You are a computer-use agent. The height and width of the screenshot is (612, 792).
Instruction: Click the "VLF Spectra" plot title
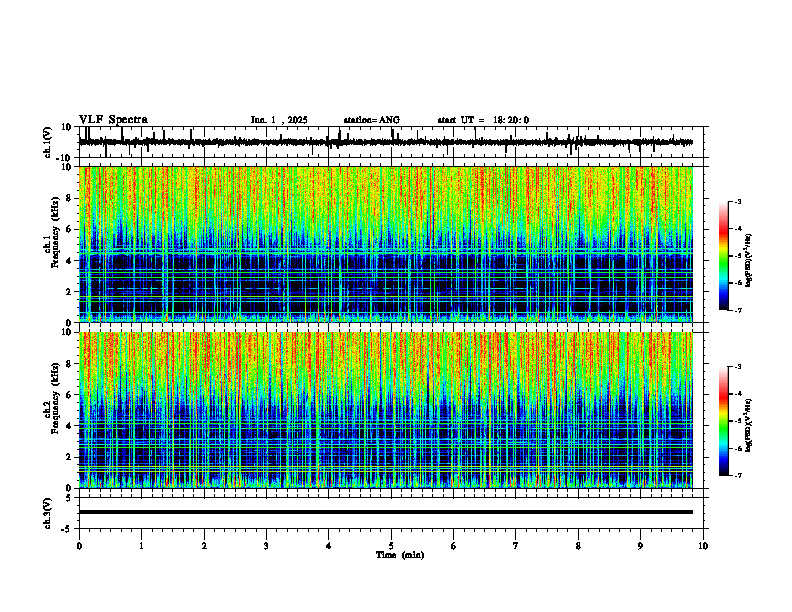[x=113, y=120]
